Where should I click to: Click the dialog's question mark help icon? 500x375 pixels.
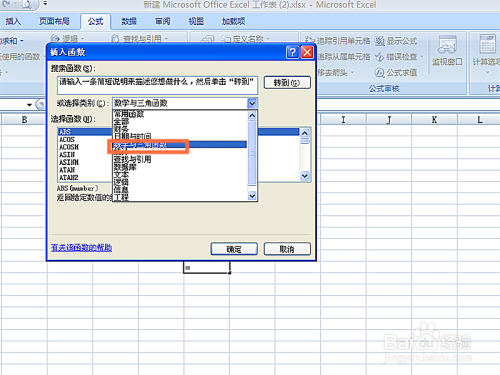click(292, 52)
